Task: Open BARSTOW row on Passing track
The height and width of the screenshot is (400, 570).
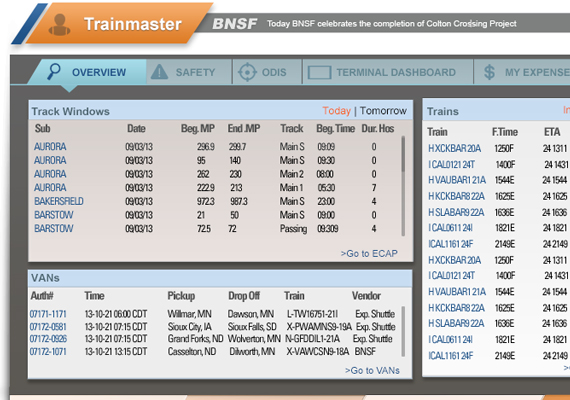Action: tap(54, 228)
